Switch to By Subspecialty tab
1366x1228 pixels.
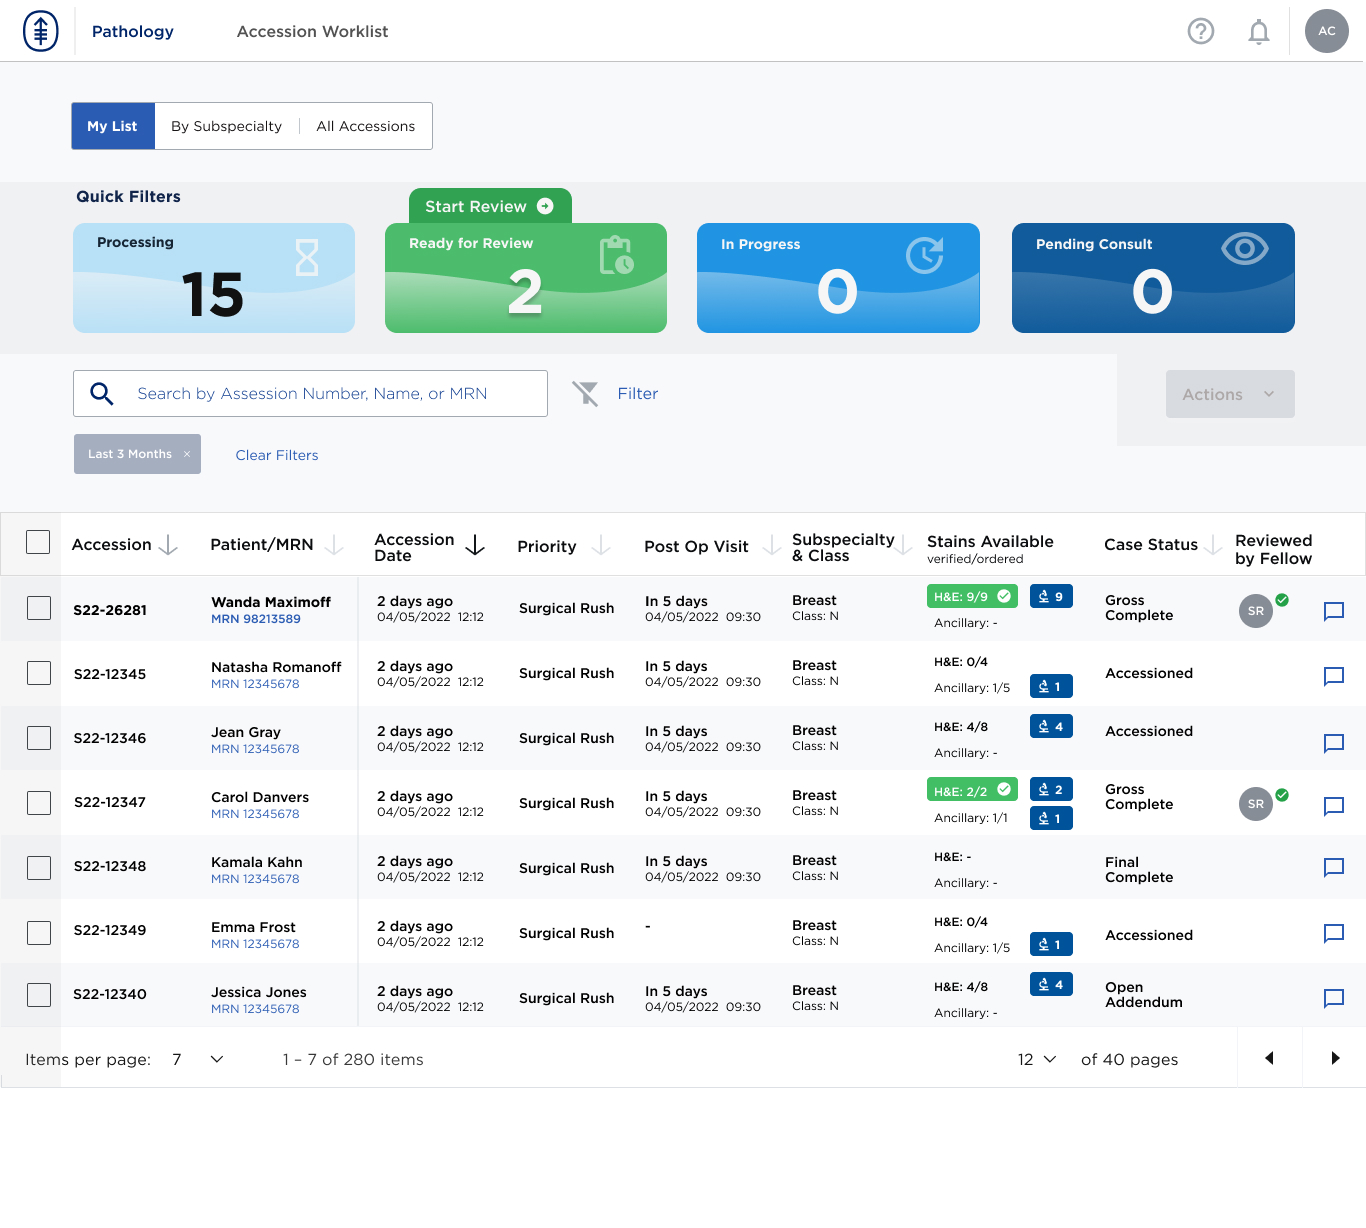(226, 126)
